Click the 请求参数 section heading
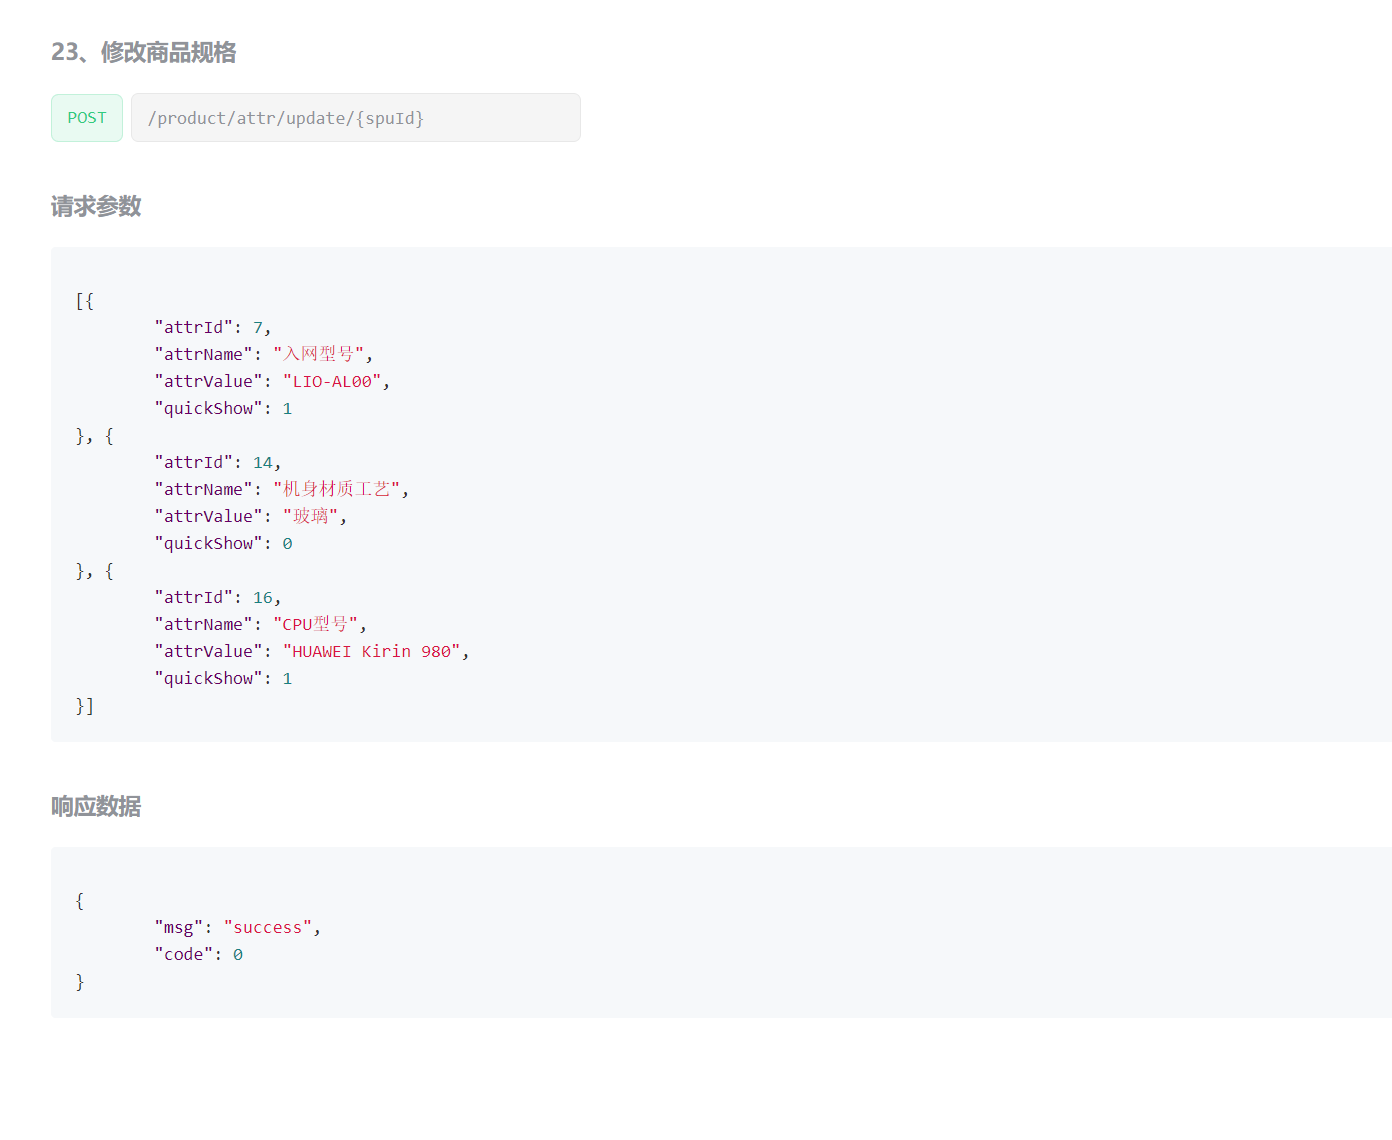Image resolution: width=1392 pixels, height=1140 pixels. coord(96,207)
